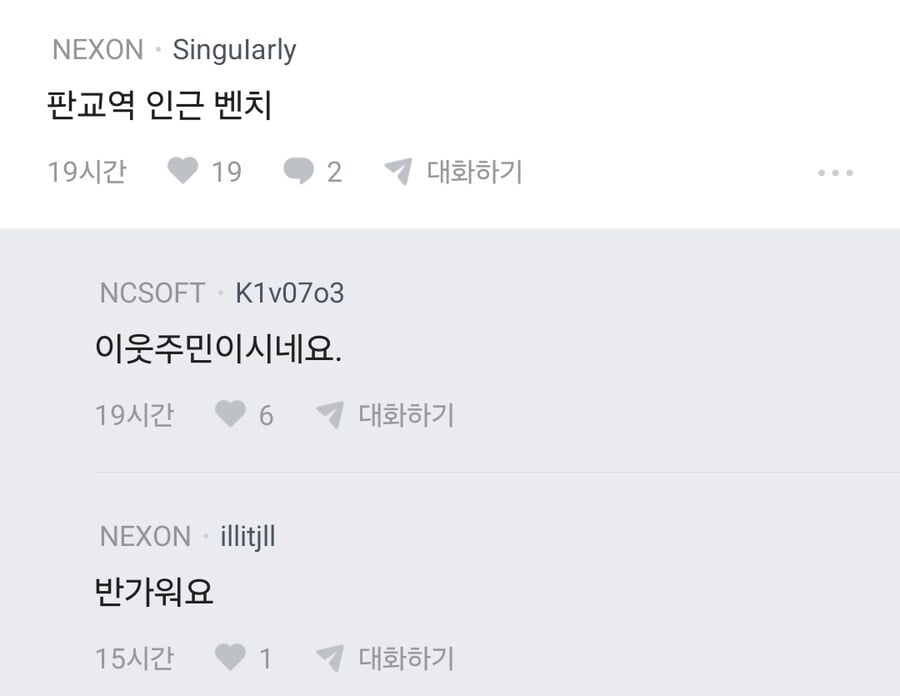
Task: Click the 15시간 timestamp on illitjll's comment
Action: [x=134, y=658]
